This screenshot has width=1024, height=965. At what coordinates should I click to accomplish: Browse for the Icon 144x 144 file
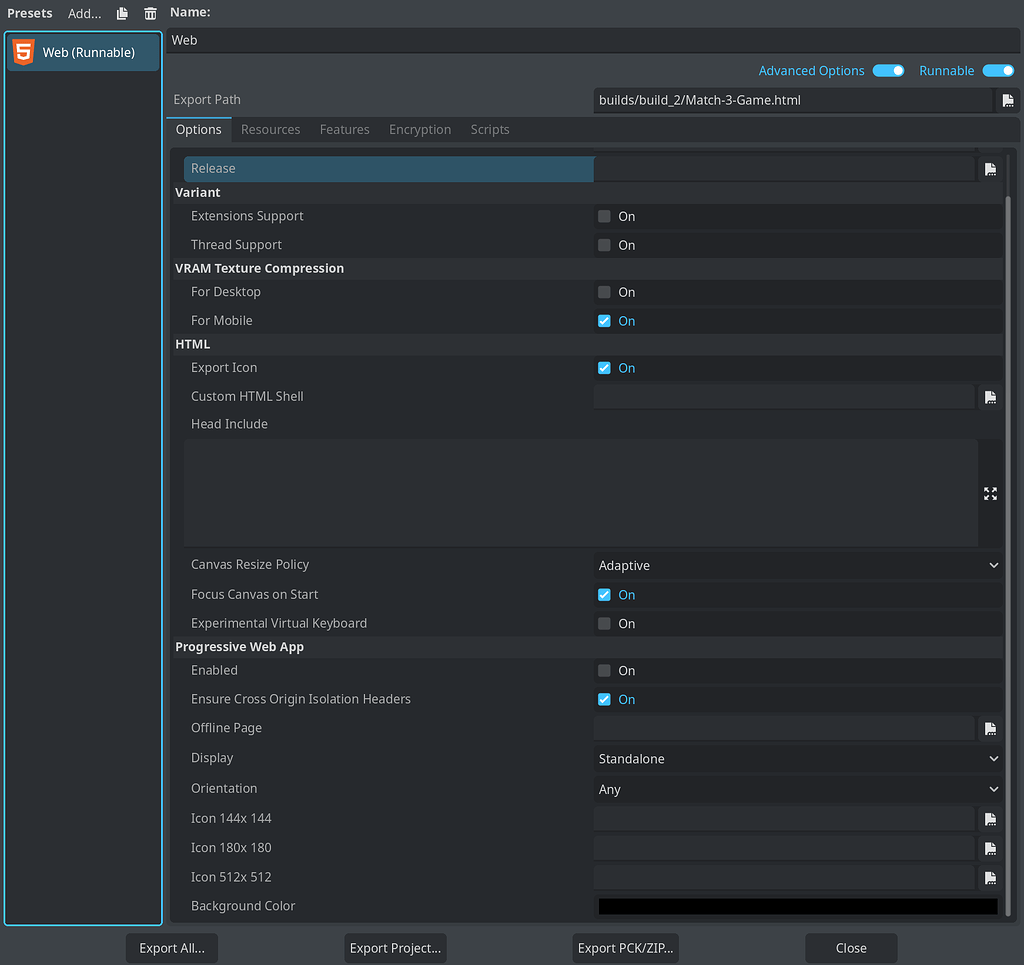990,818
